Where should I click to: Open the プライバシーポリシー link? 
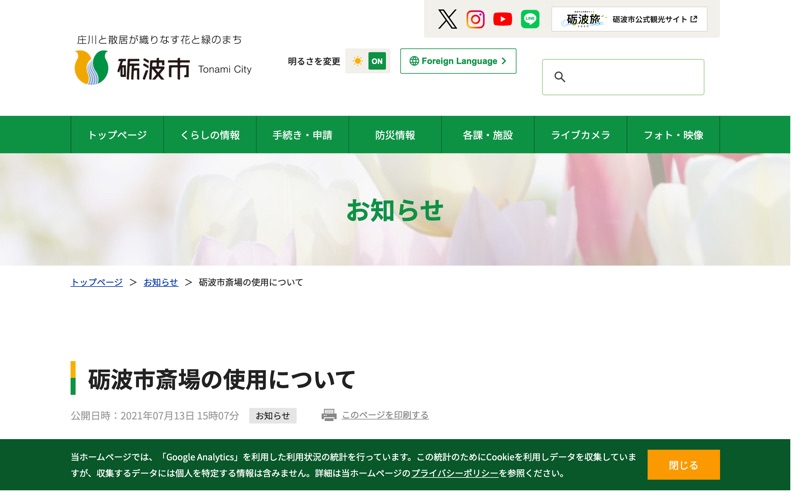(455, 473)
